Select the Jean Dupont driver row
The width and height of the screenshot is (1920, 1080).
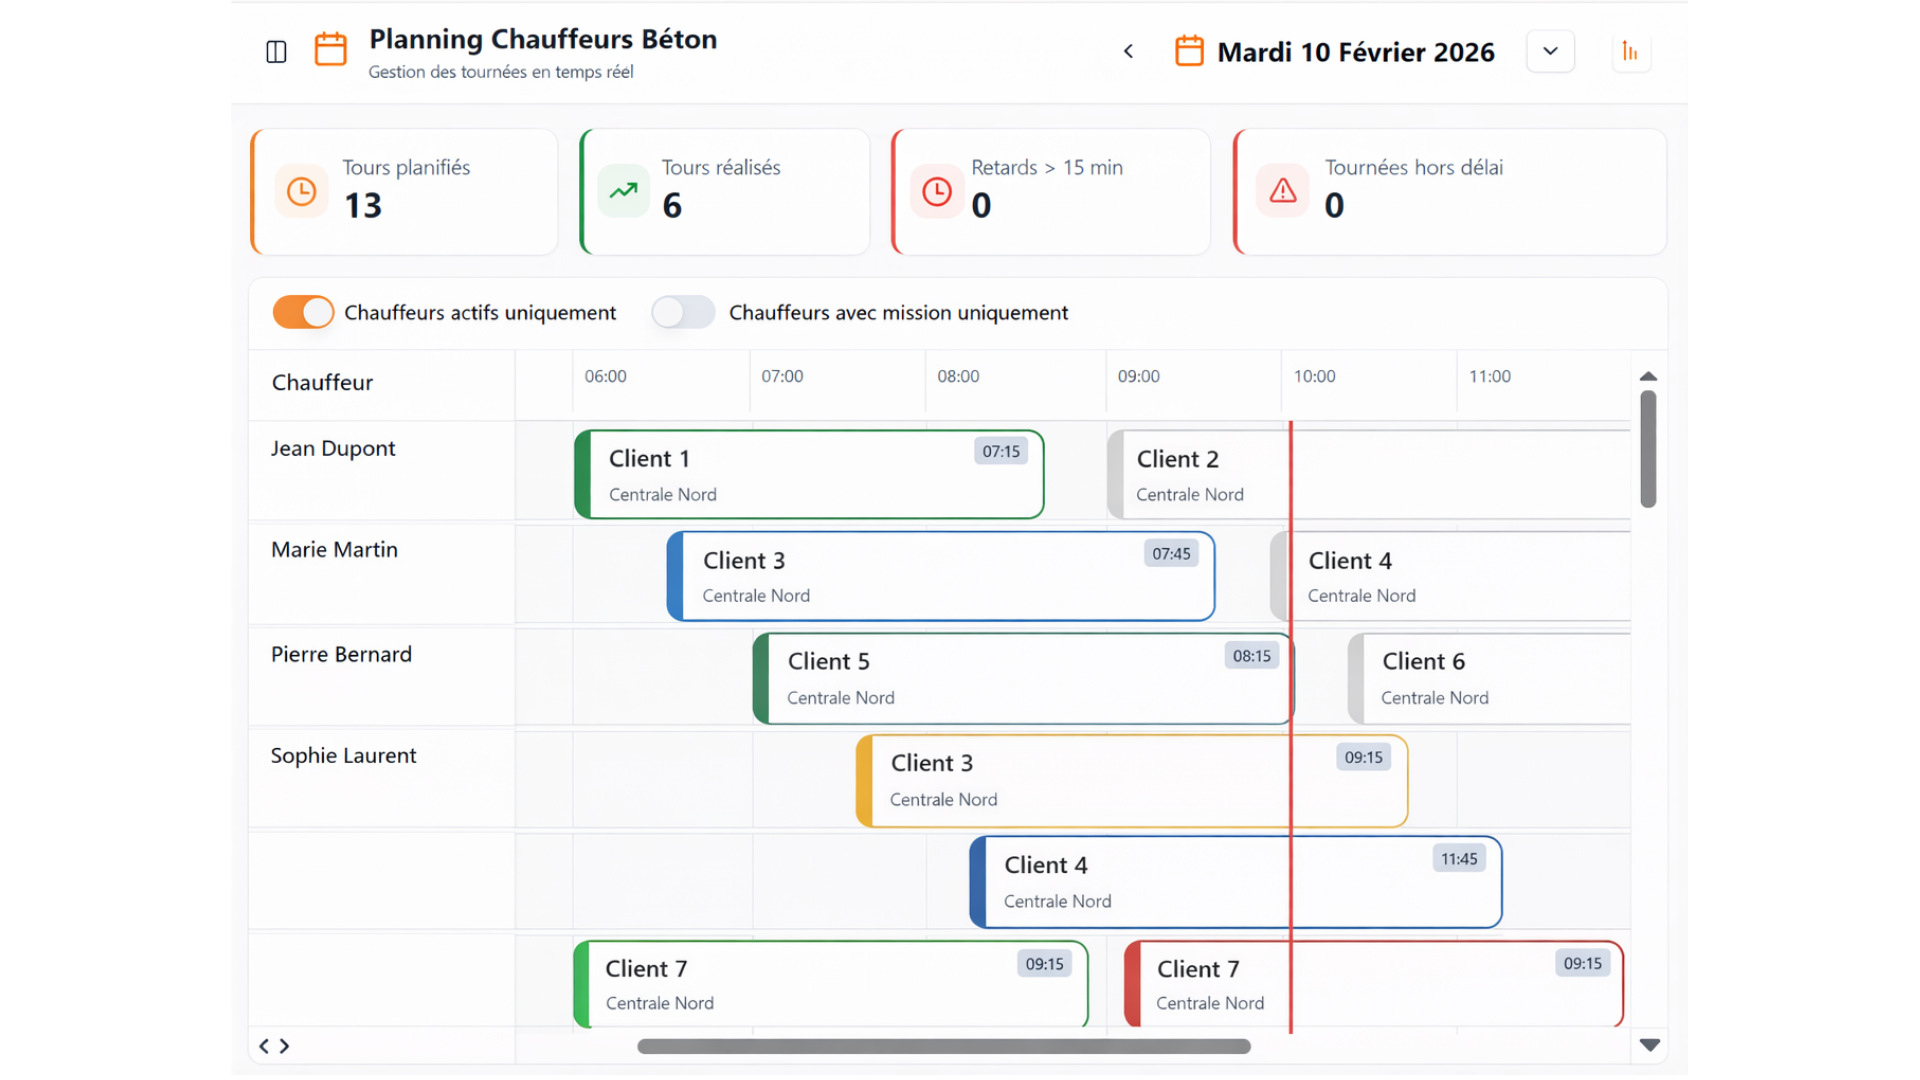pyautogui.click(x=333, y=449)
